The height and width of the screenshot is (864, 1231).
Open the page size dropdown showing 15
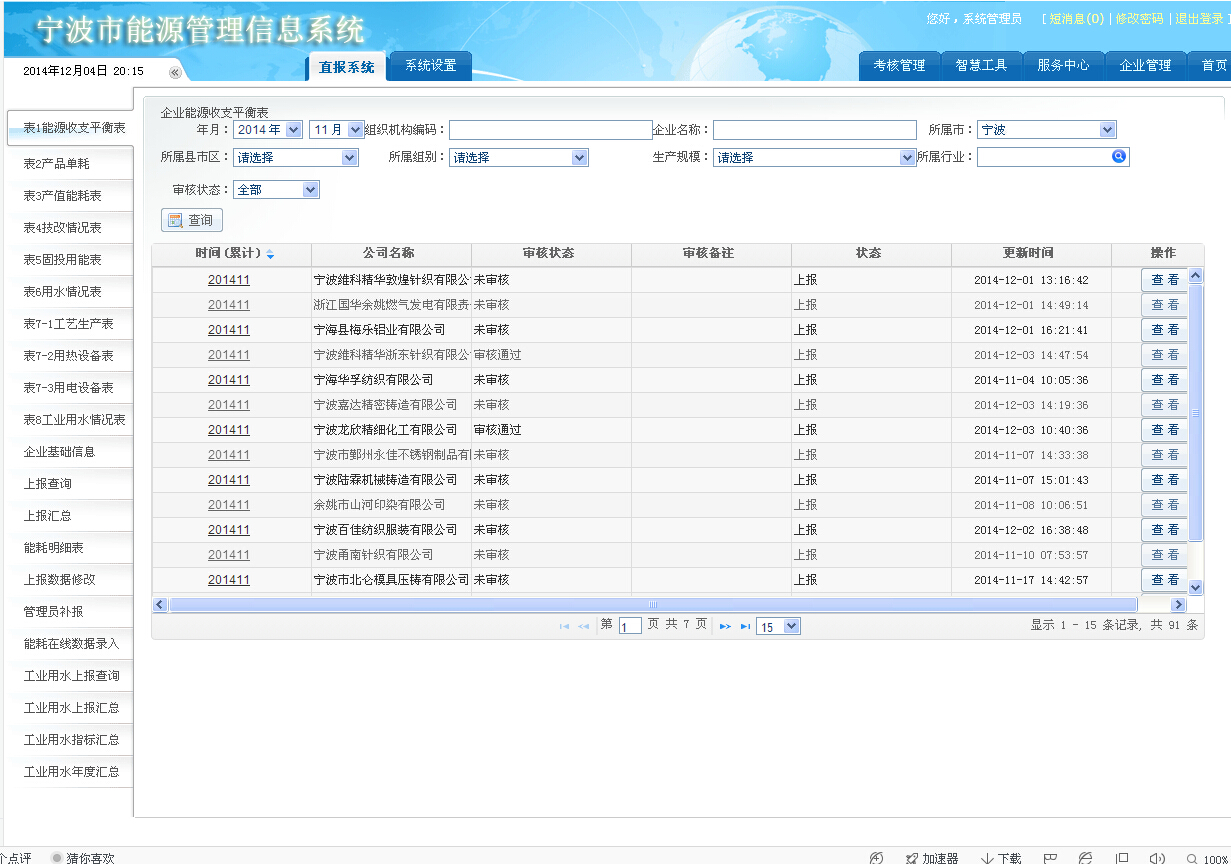point(778,626)
